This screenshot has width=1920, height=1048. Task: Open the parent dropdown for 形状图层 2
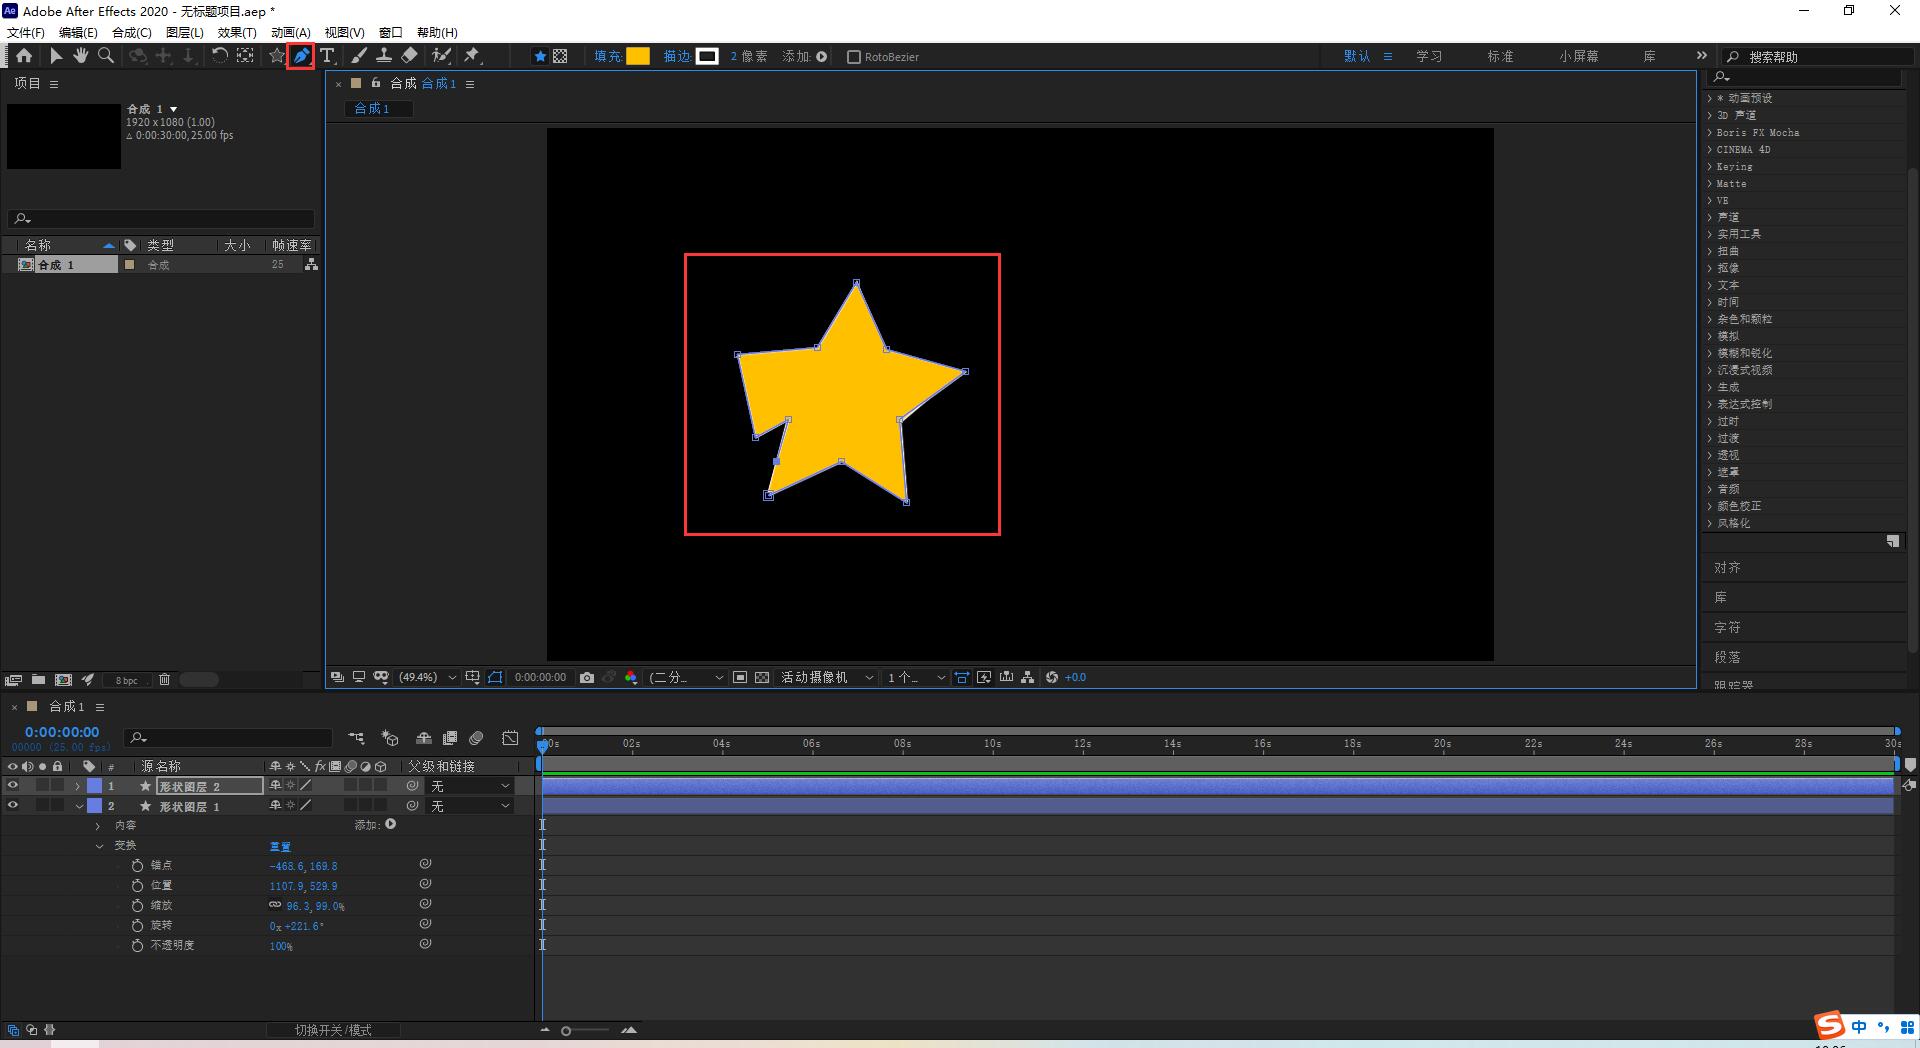click(470, 786)
